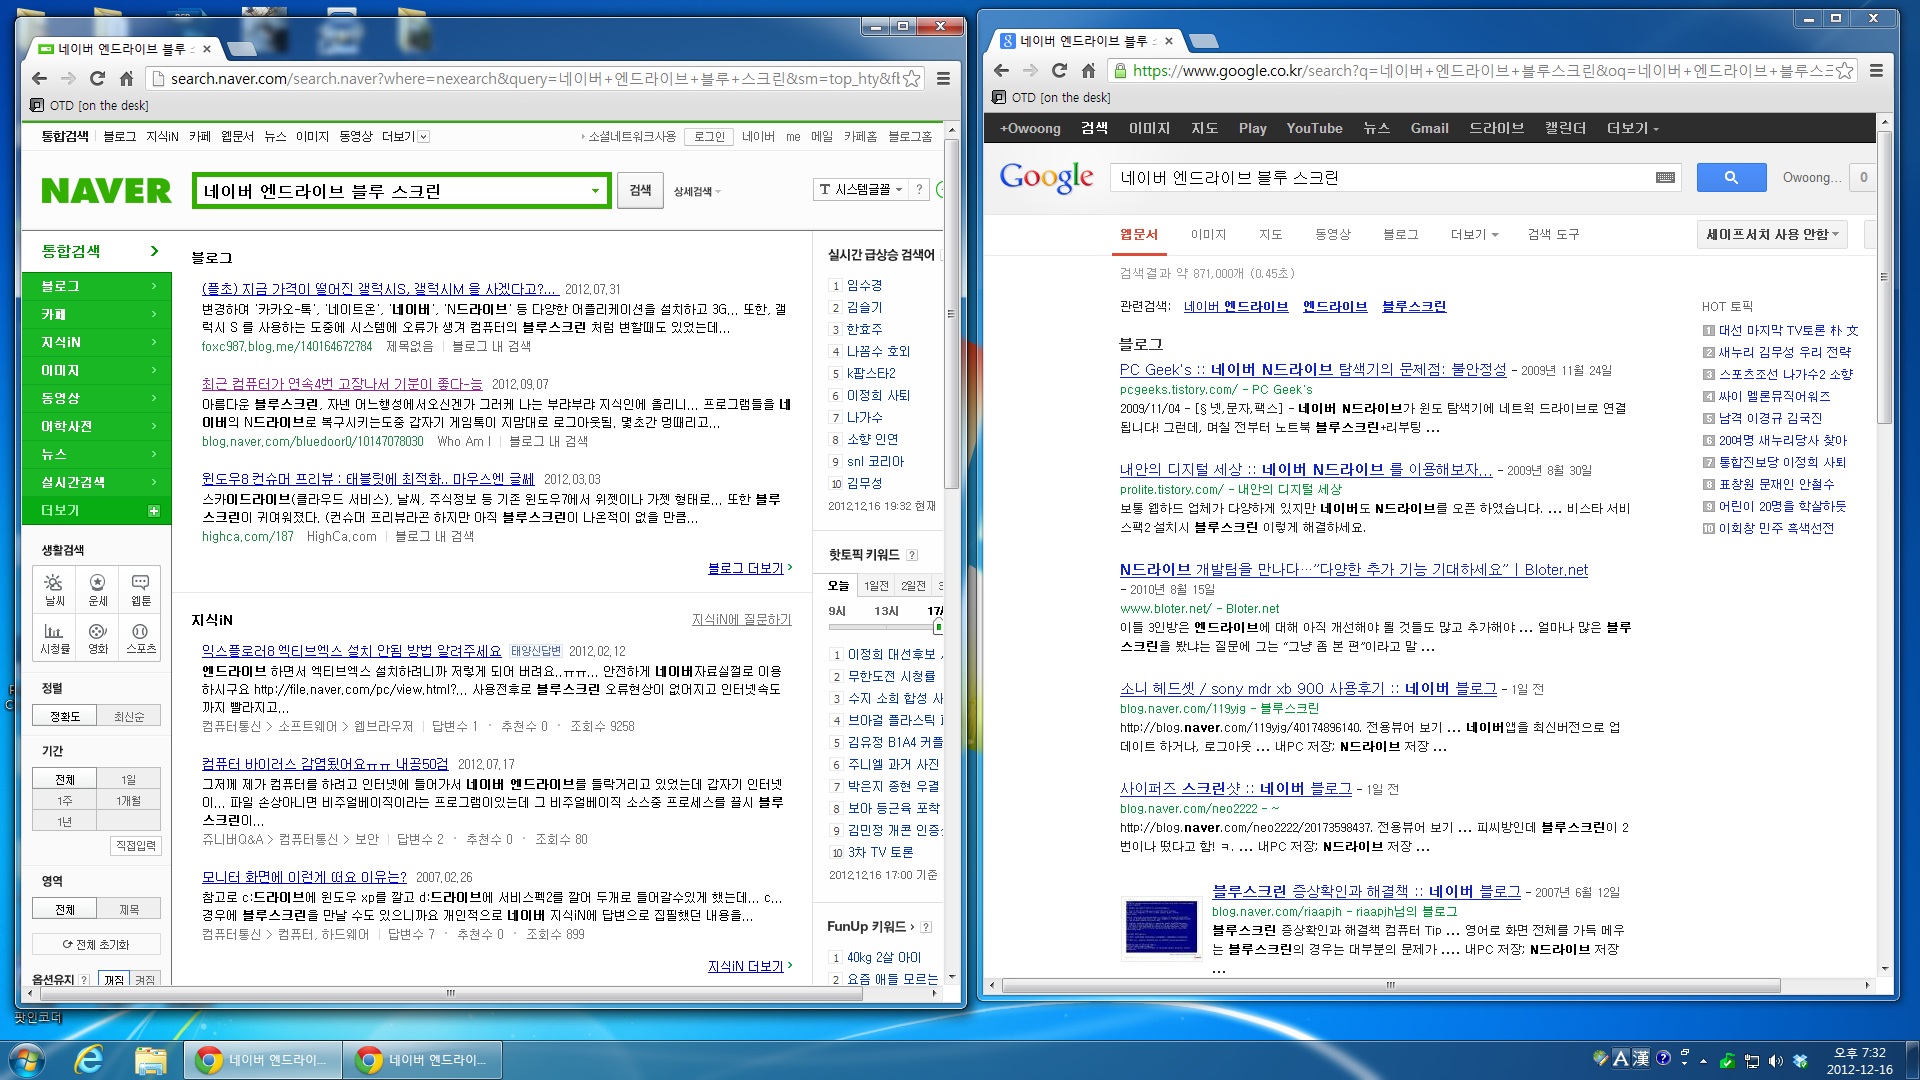Viewport: 1920px width, 1080px height.
Task: Expand 통합검색 sidebar header arrow
Action: [x=154, y=251]
